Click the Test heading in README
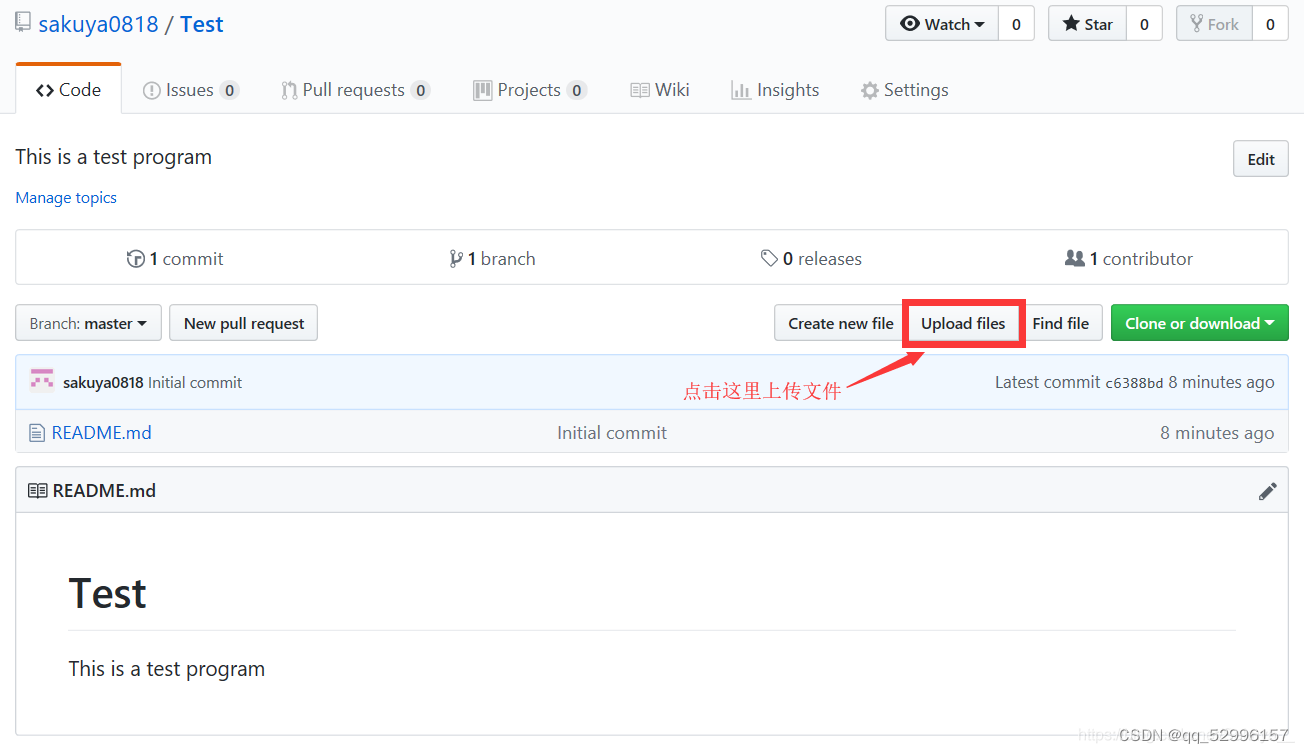The image size is (1304, 753). click(x=107, y=594)
